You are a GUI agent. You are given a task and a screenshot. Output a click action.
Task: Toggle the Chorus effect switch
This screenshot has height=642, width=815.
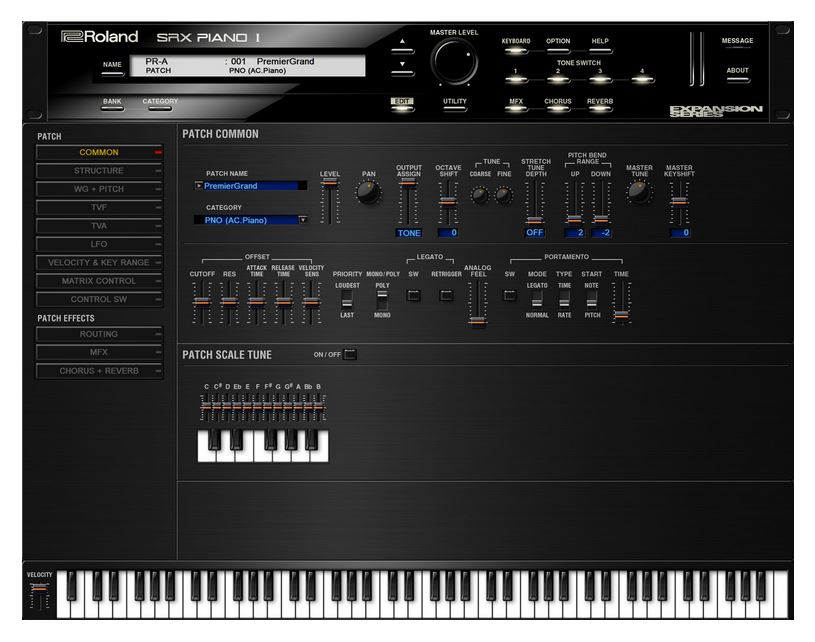click(x=558, y=109)
